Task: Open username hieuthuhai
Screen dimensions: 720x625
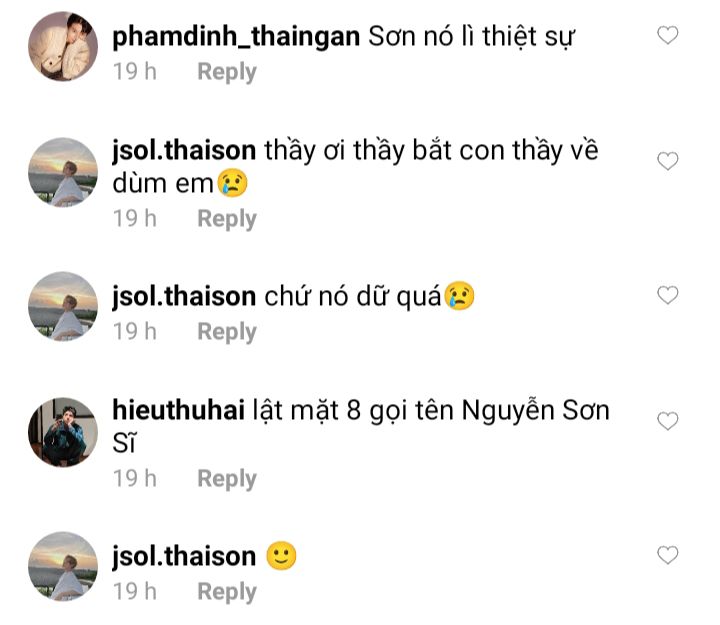Action: [x=178, y=410]
